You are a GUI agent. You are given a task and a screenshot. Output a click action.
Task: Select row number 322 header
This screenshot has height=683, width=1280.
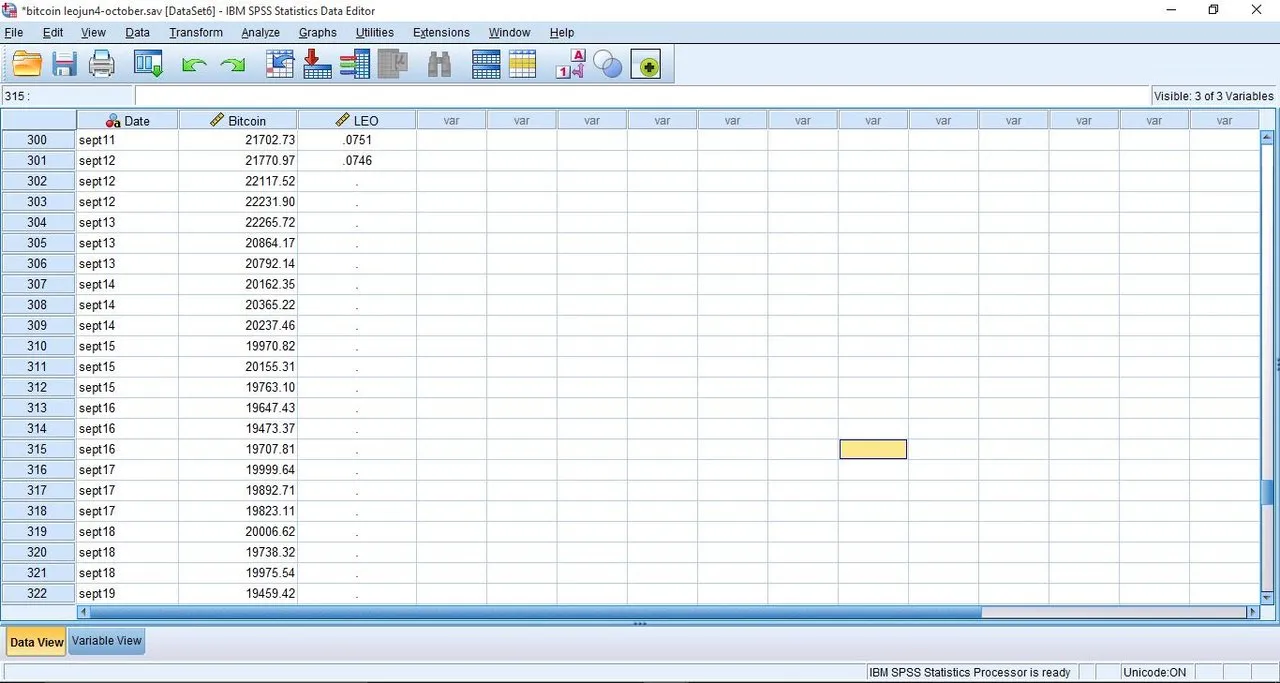click(x=38, y=593)
